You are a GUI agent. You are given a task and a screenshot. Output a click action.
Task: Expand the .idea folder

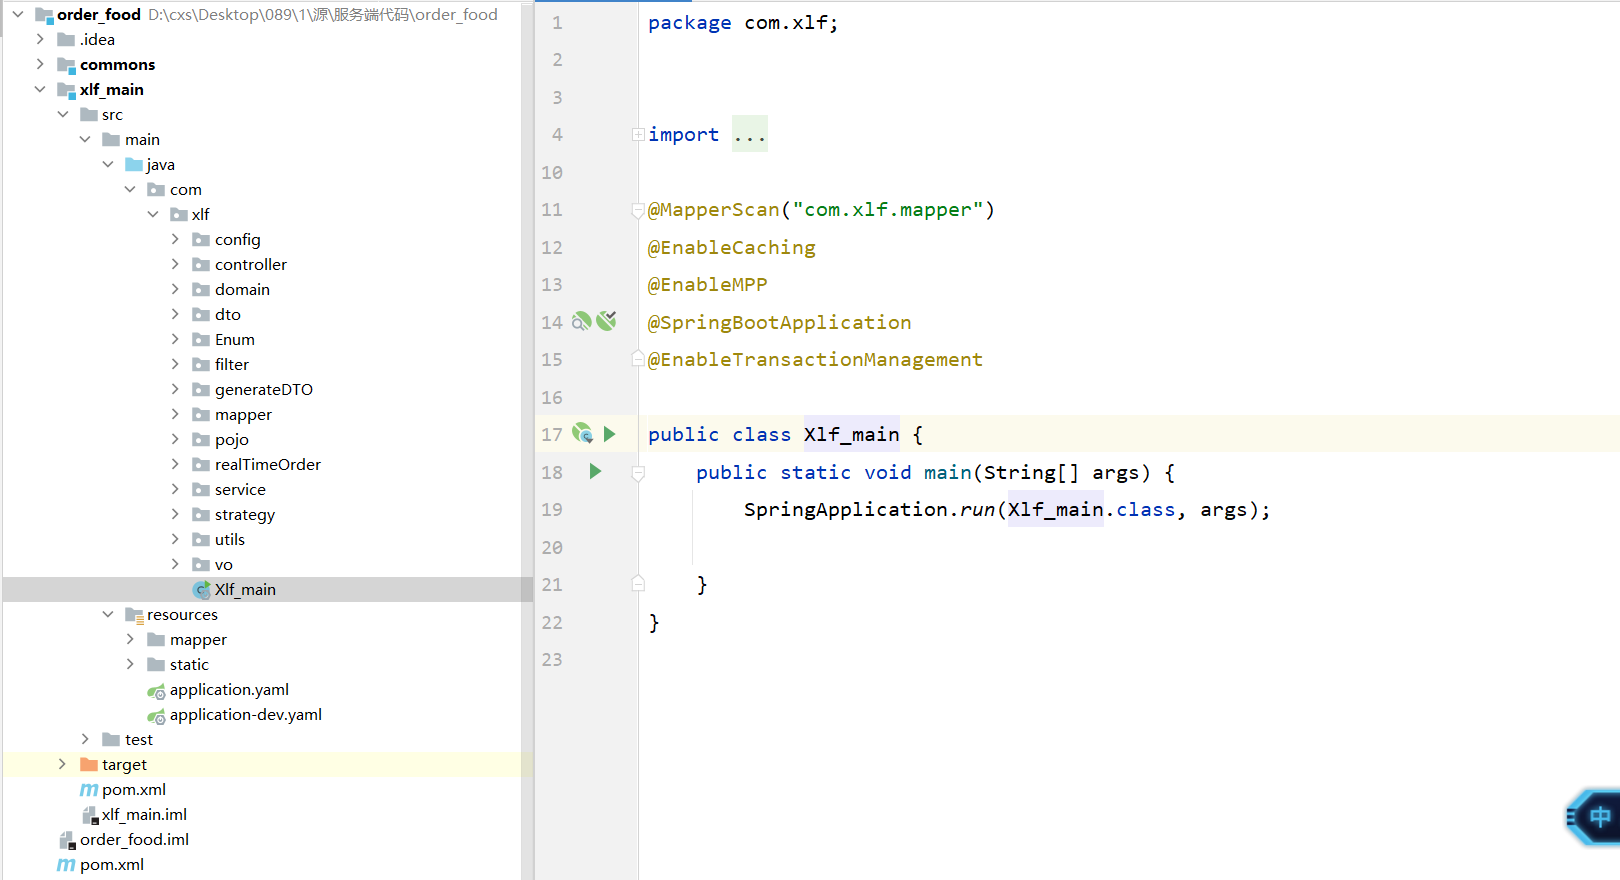40,39
